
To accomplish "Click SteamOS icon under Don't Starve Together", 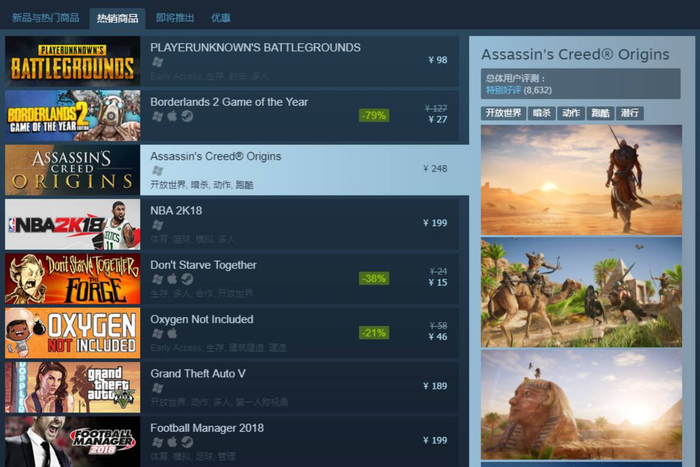I will pos(187,279).
